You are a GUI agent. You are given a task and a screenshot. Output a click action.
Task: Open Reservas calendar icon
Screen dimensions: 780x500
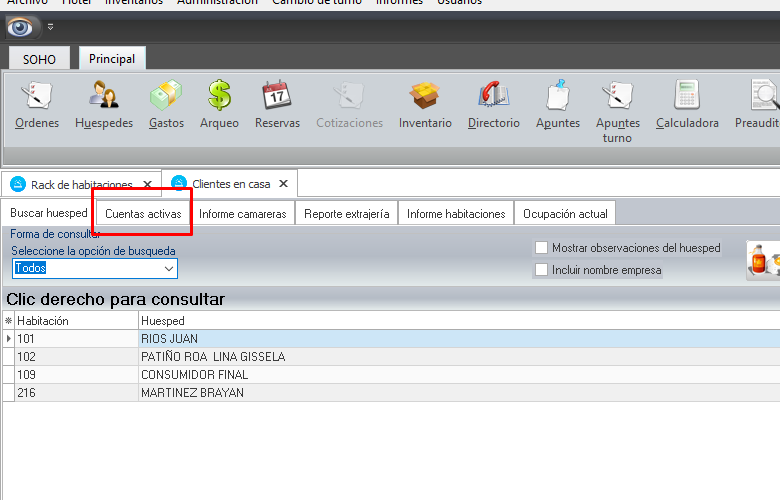277,98
